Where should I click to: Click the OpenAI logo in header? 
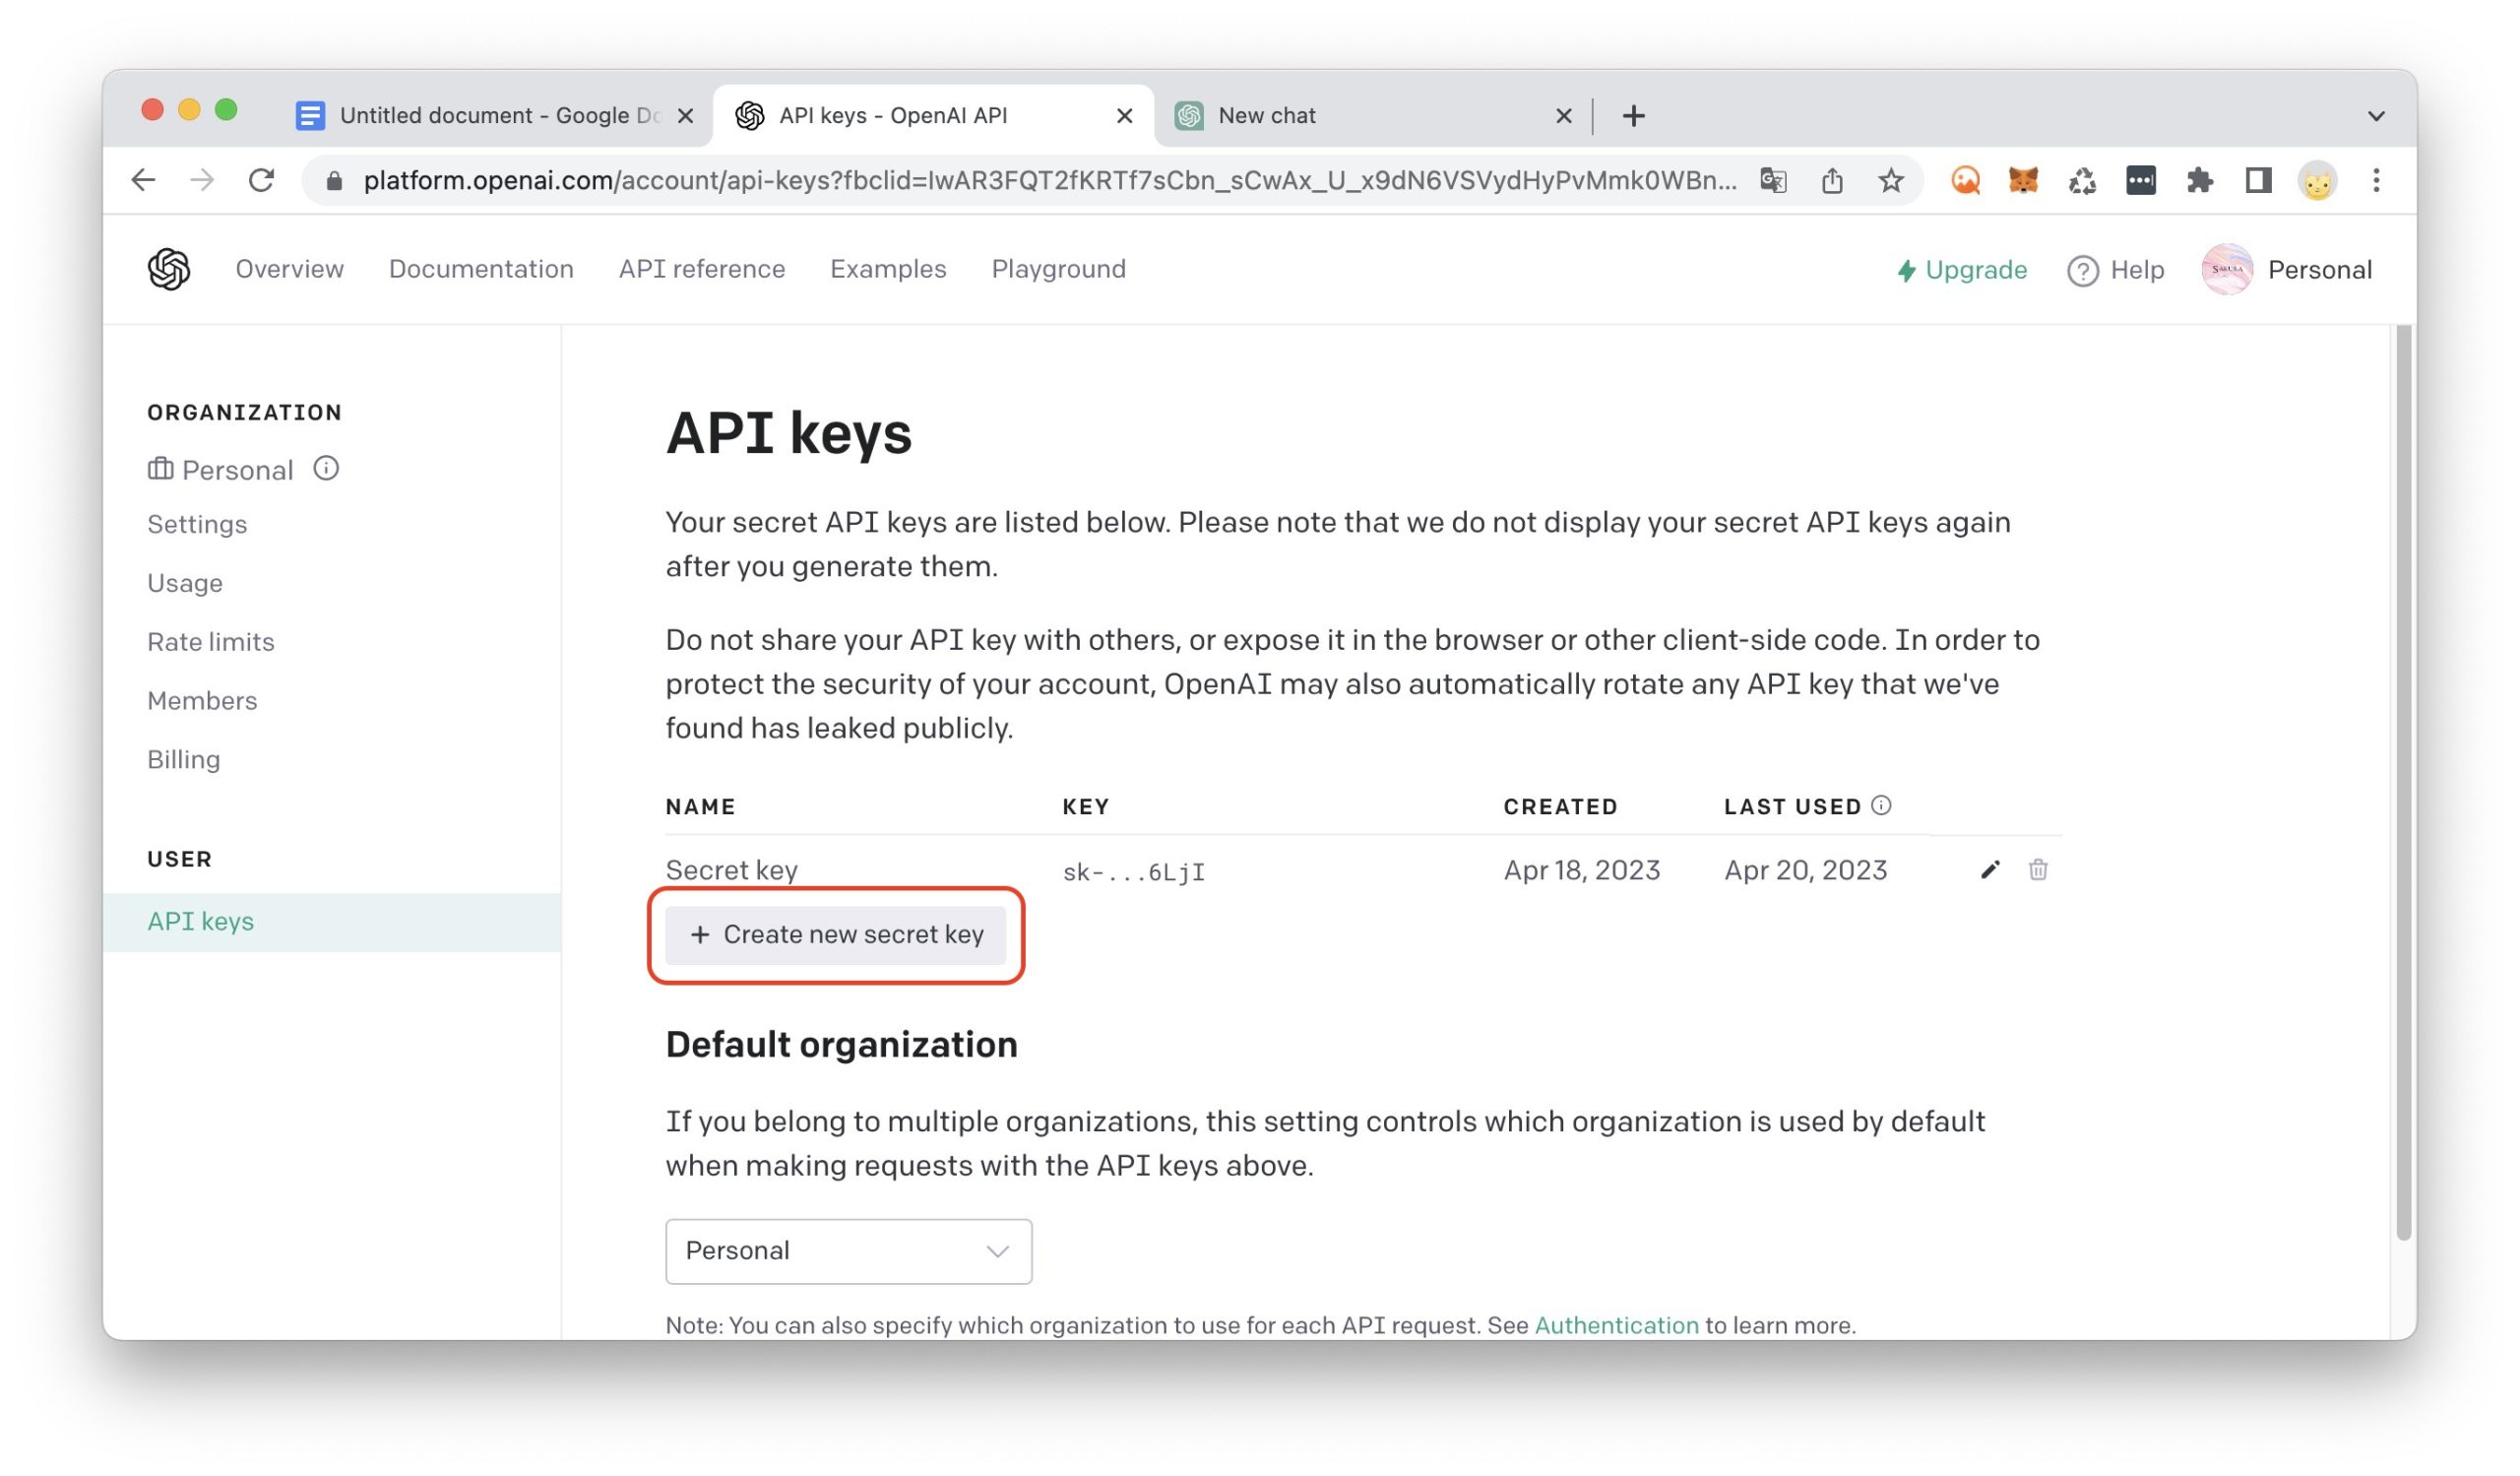coord(169,269)
